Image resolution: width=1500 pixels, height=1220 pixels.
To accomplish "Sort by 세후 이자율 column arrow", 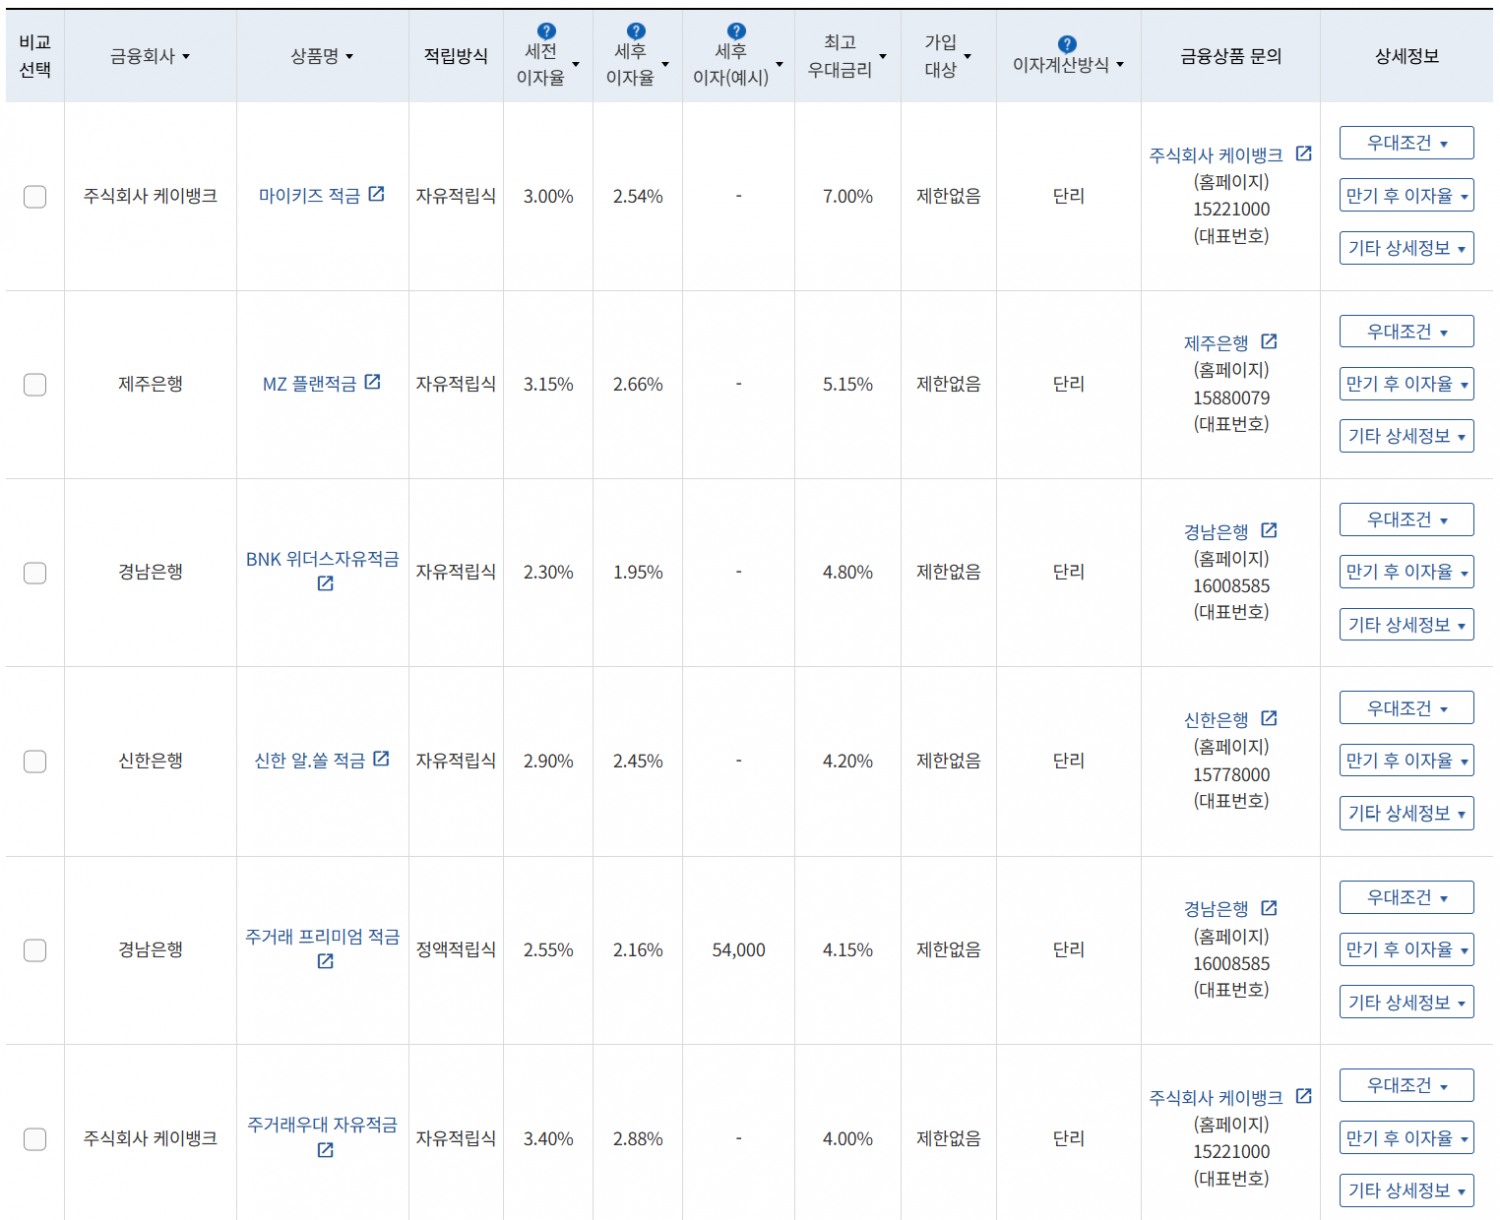I will (x=666, y=65).
